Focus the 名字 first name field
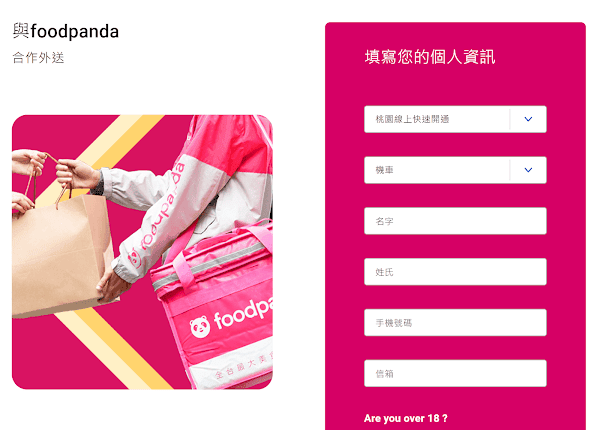Screen dimensions: 600x430 455,221
